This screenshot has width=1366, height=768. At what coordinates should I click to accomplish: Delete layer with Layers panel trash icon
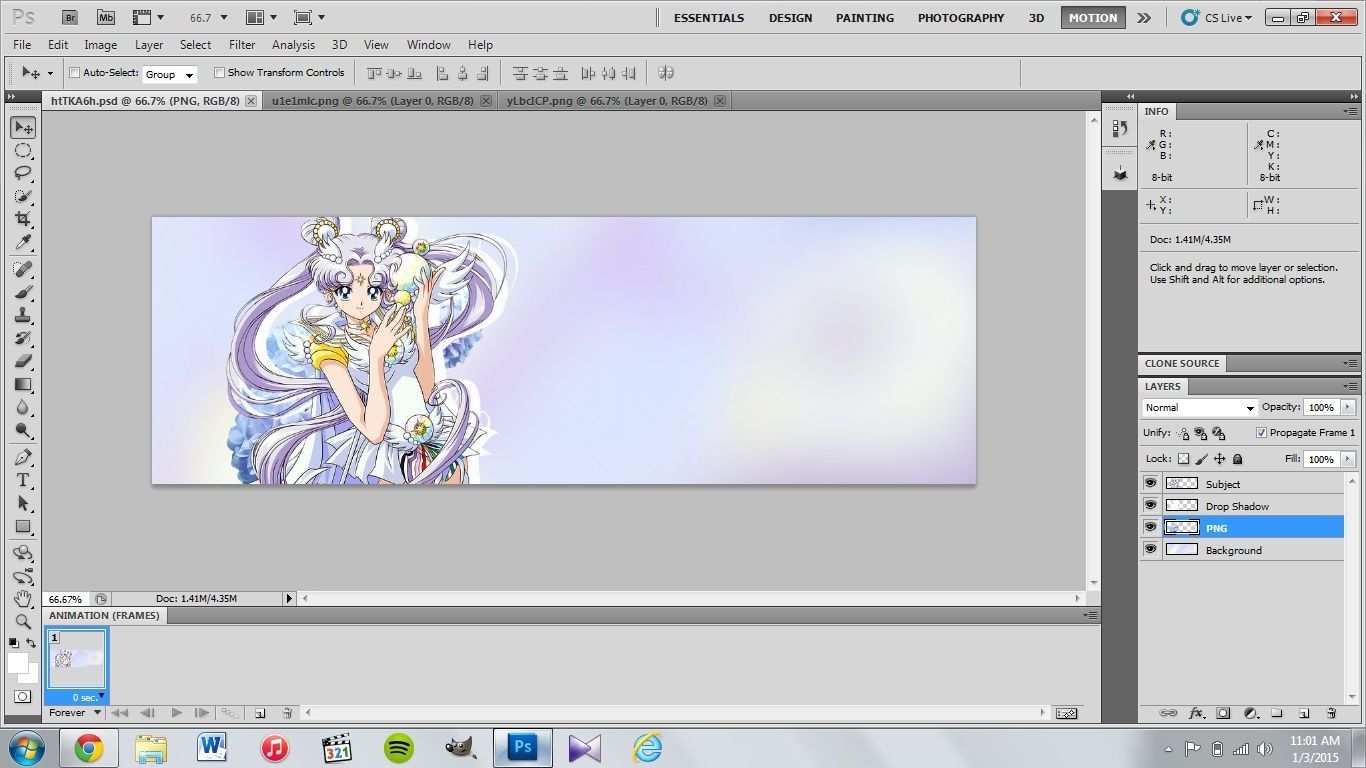[x=1331, y=713]
